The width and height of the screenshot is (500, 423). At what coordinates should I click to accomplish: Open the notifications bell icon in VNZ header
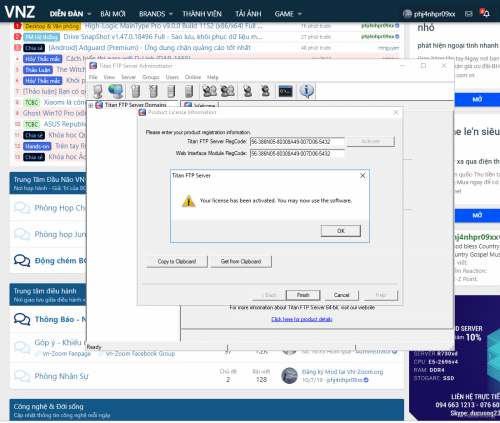coord(485,13)
